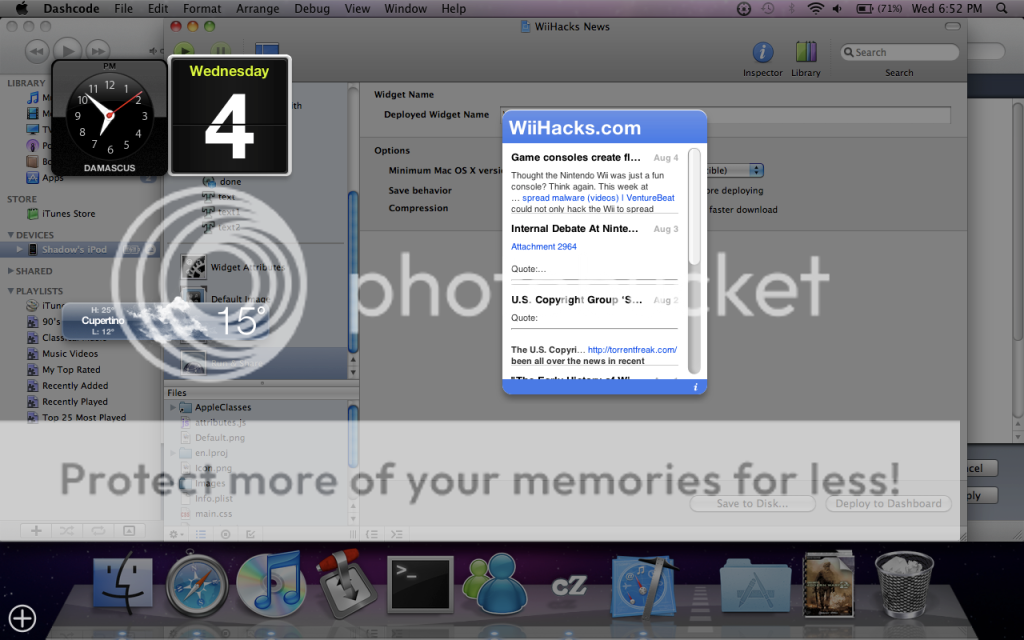The image size is (1024, 640).
Task: Open the gear action menu below Files
Action: pyautogui.click(x=176, y=534)
